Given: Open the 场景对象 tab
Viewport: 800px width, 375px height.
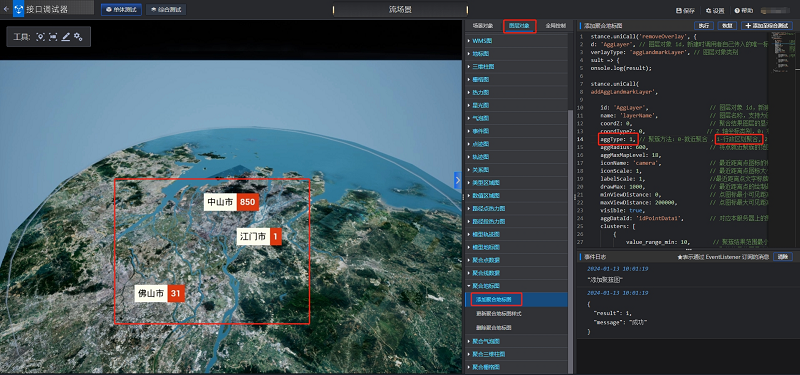Looking at the screenshot, I should pos(483,26).
